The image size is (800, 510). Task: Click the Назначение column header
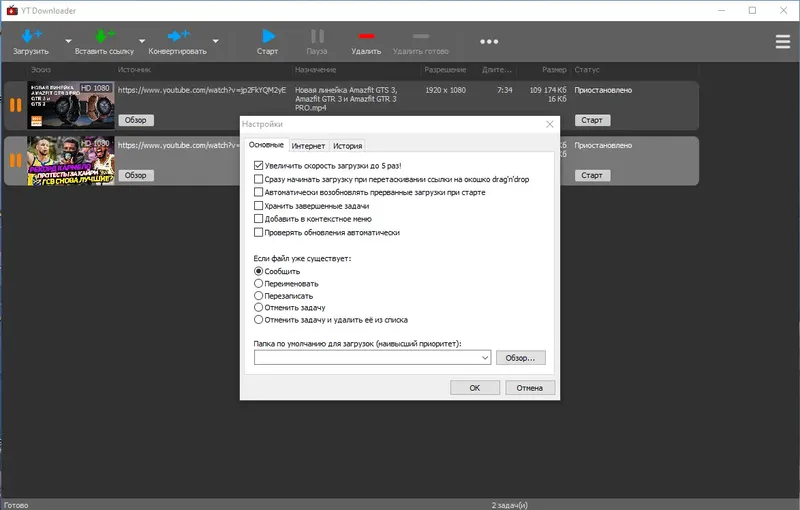[x=315, y=69]
